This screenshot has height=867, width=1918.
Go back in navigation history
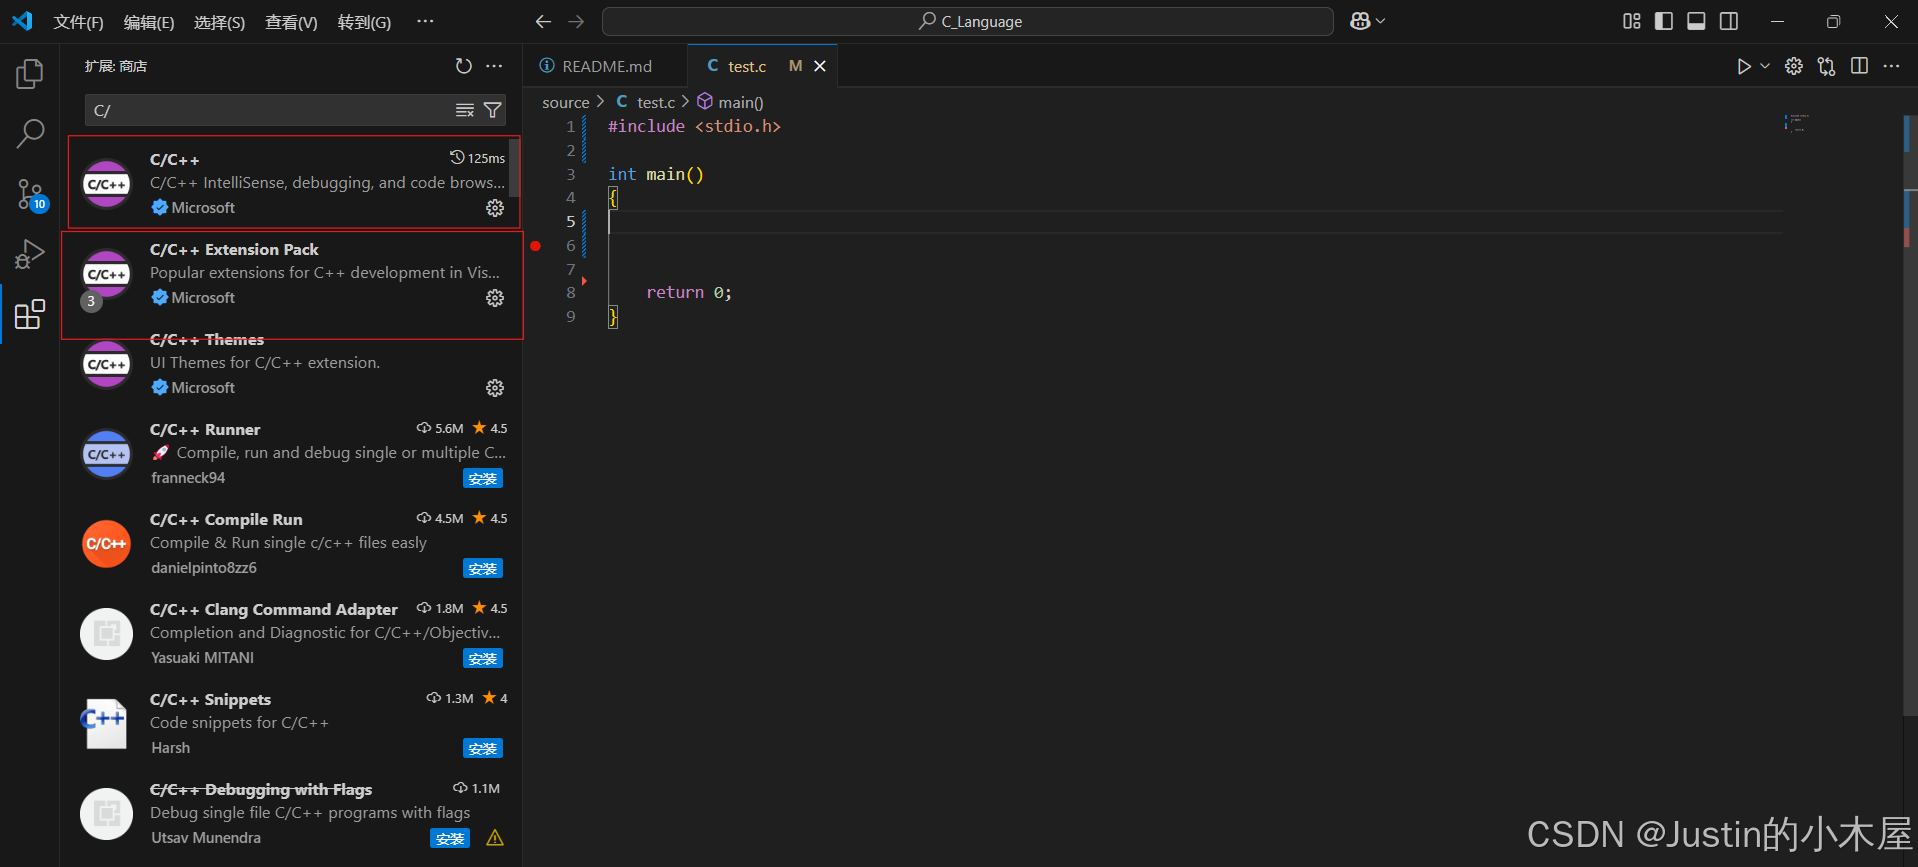(543, 21)
